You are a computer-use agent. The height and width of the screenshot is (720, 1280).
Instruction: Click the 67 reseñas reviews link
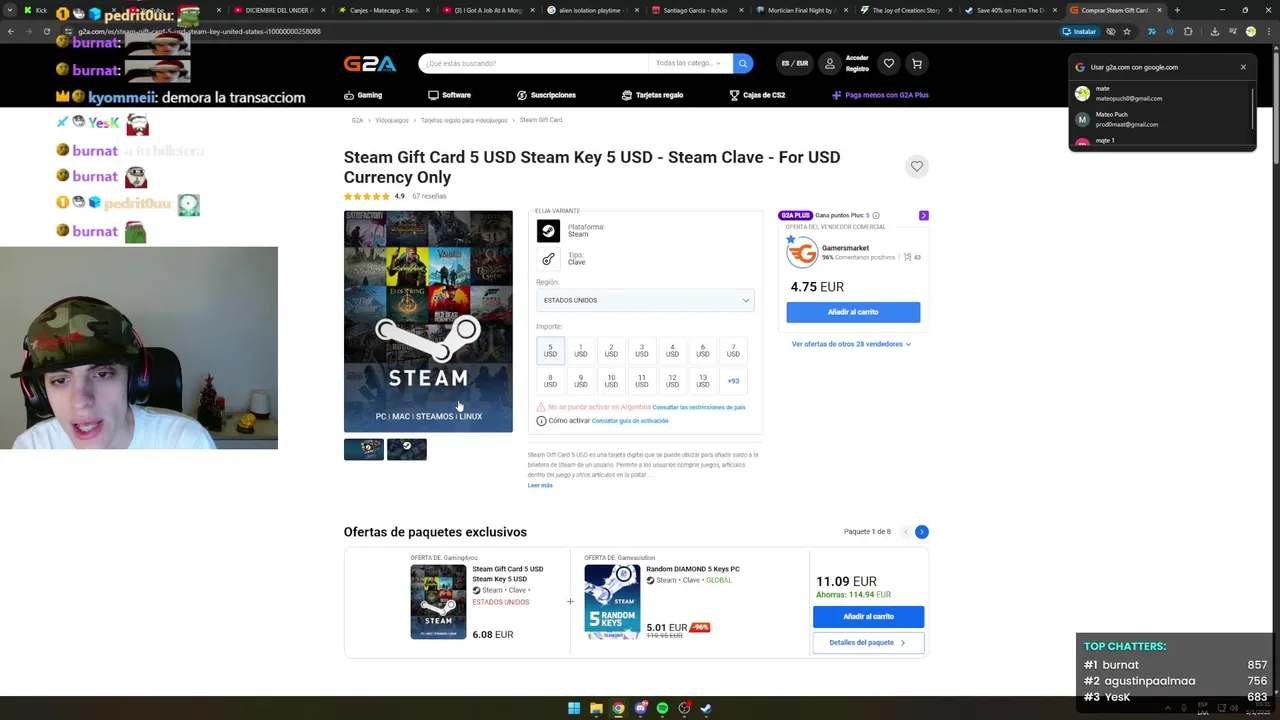pyautogui.click(x=429, y=196)
